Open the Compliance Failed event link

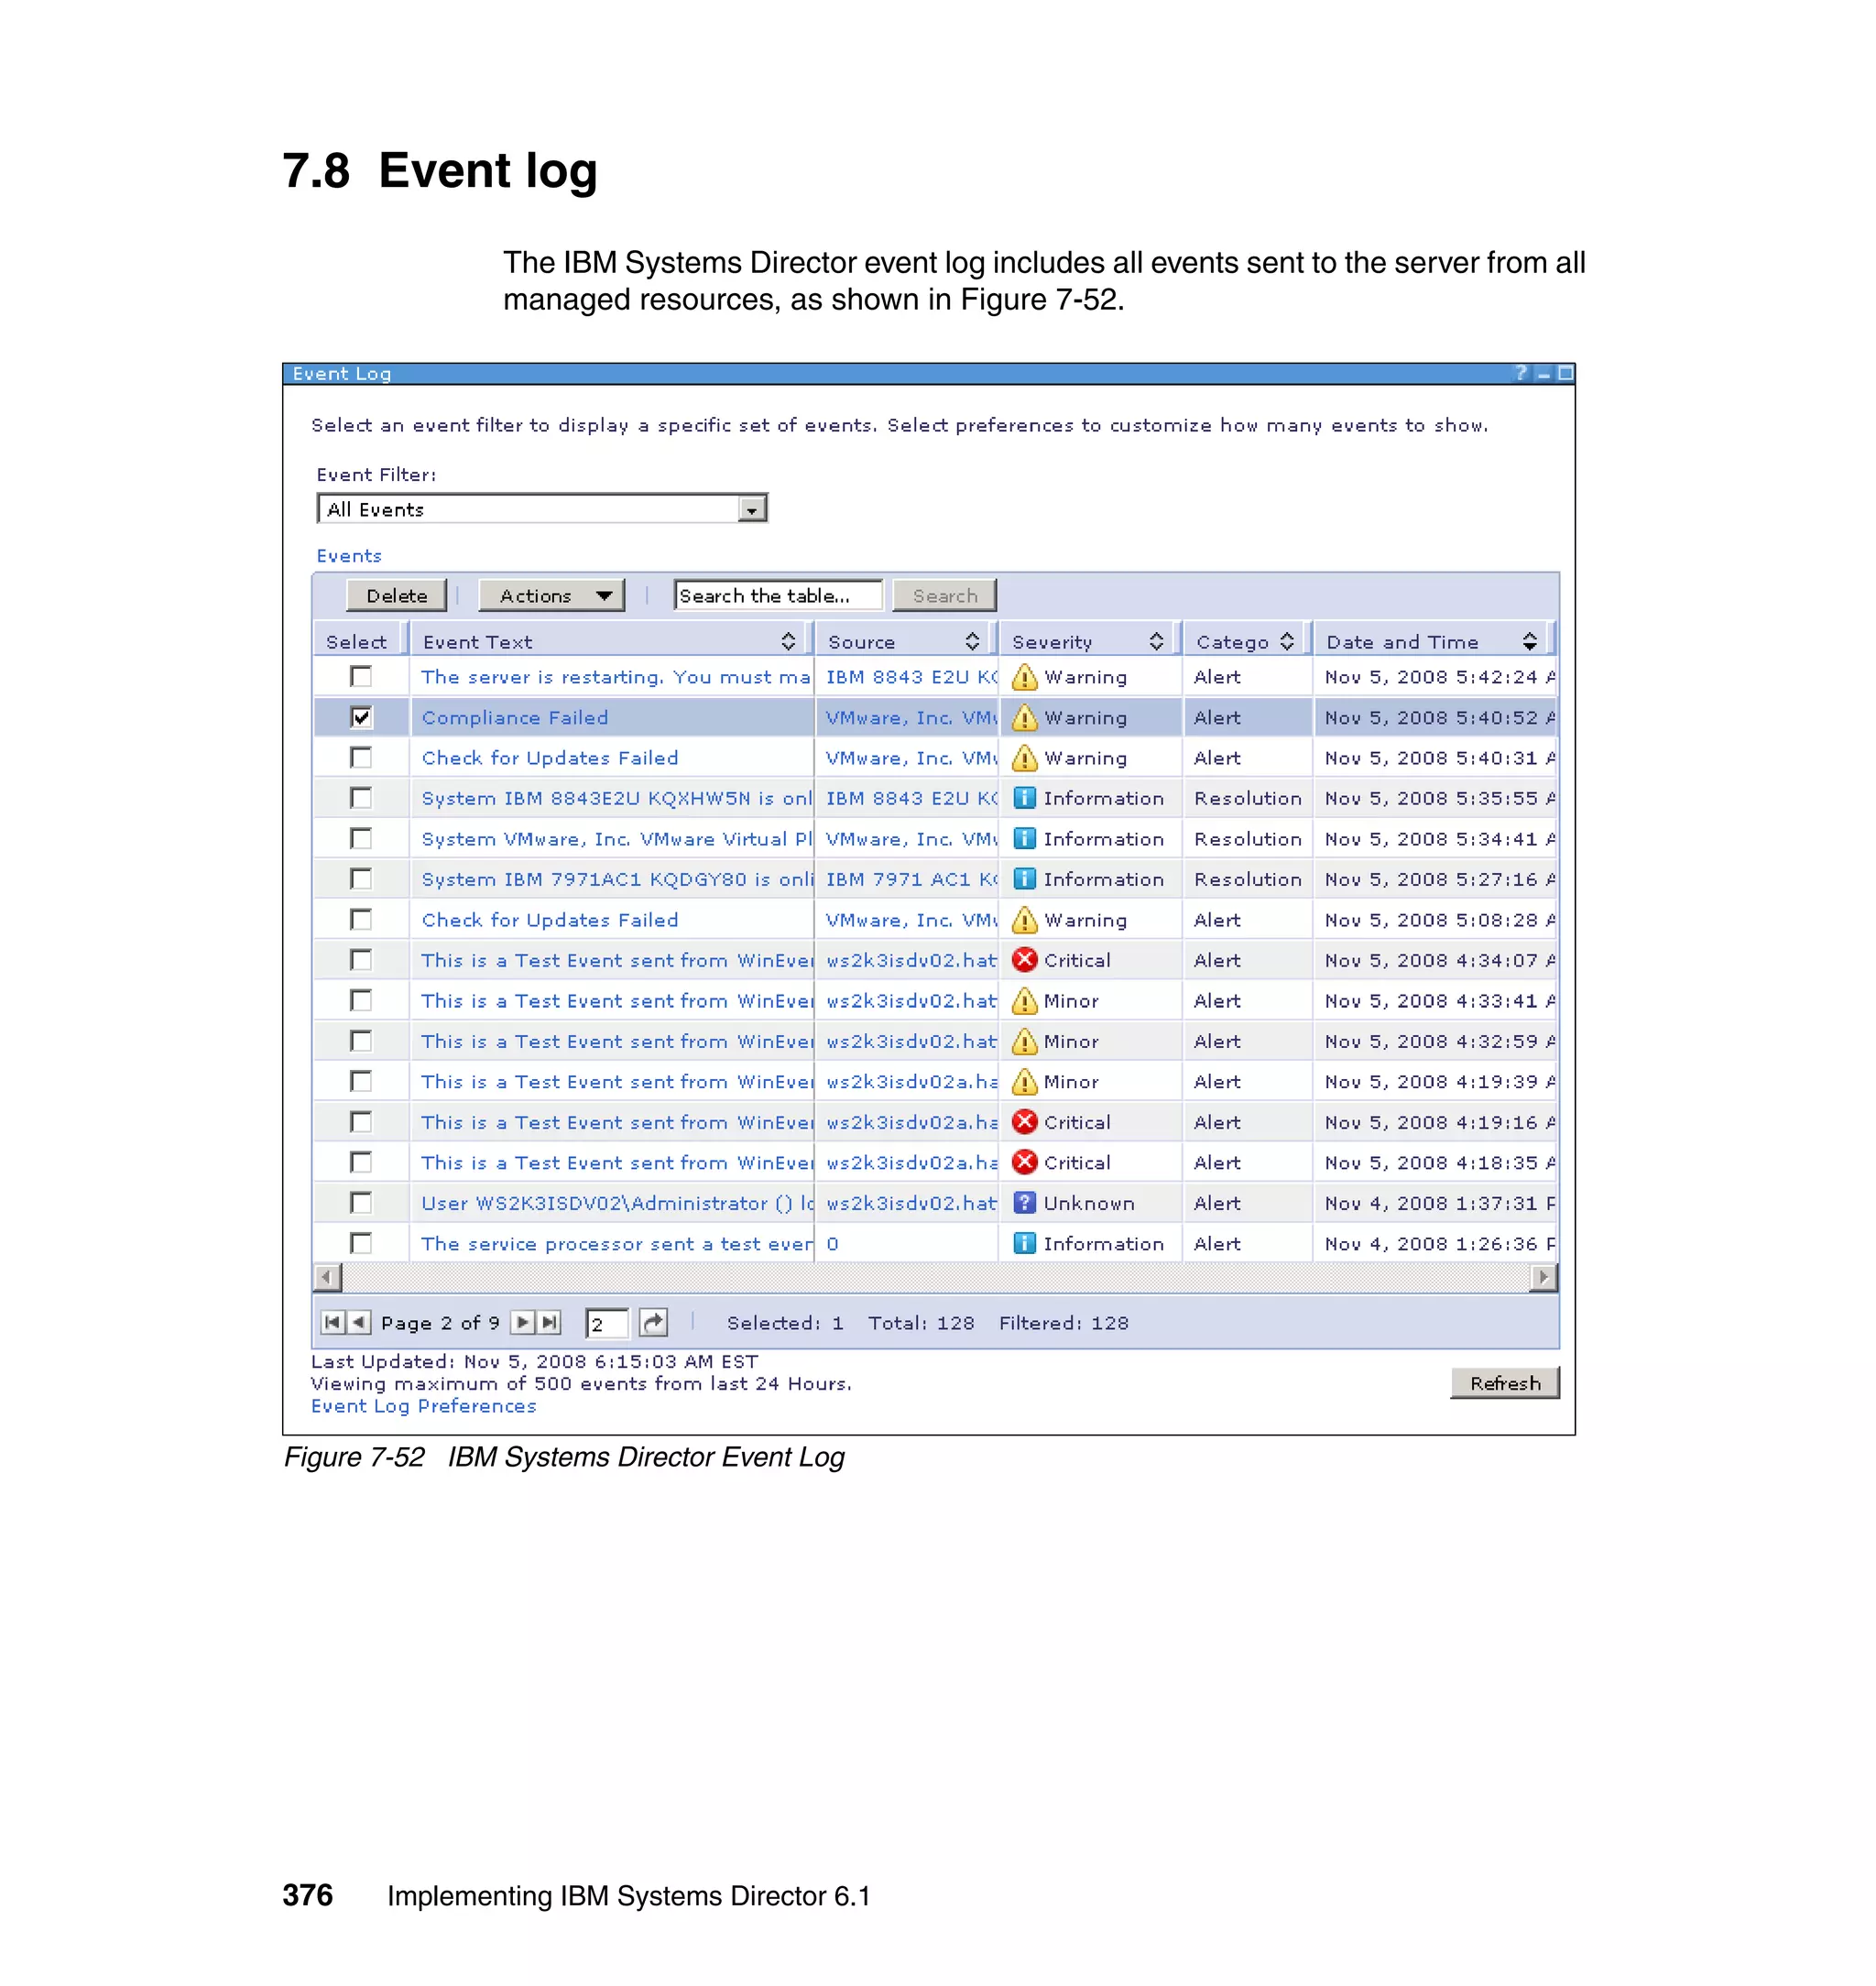(515, 717)
